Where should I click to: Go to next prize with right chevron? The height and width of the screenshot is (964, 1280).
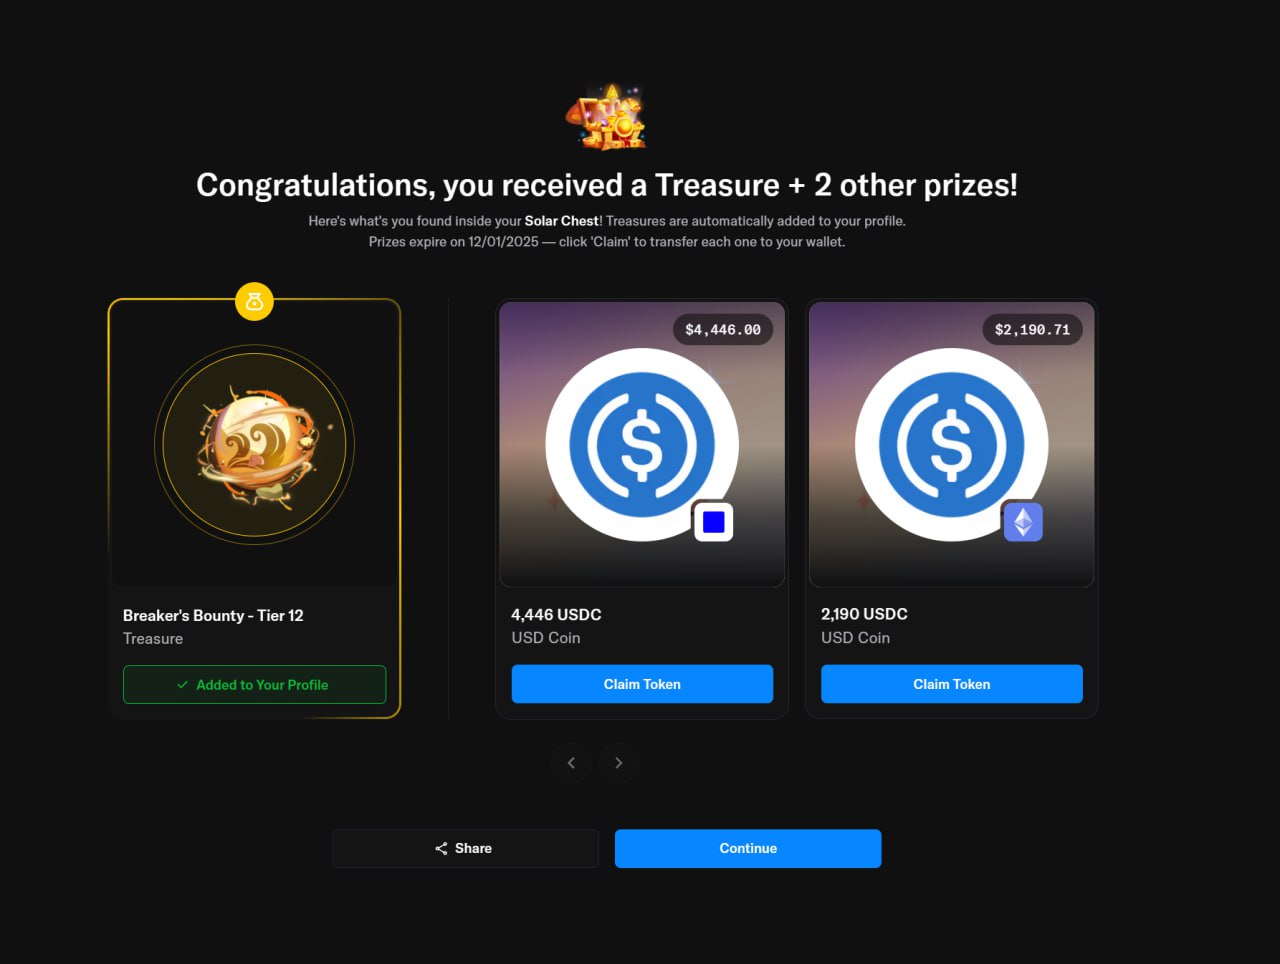(619, 763)
